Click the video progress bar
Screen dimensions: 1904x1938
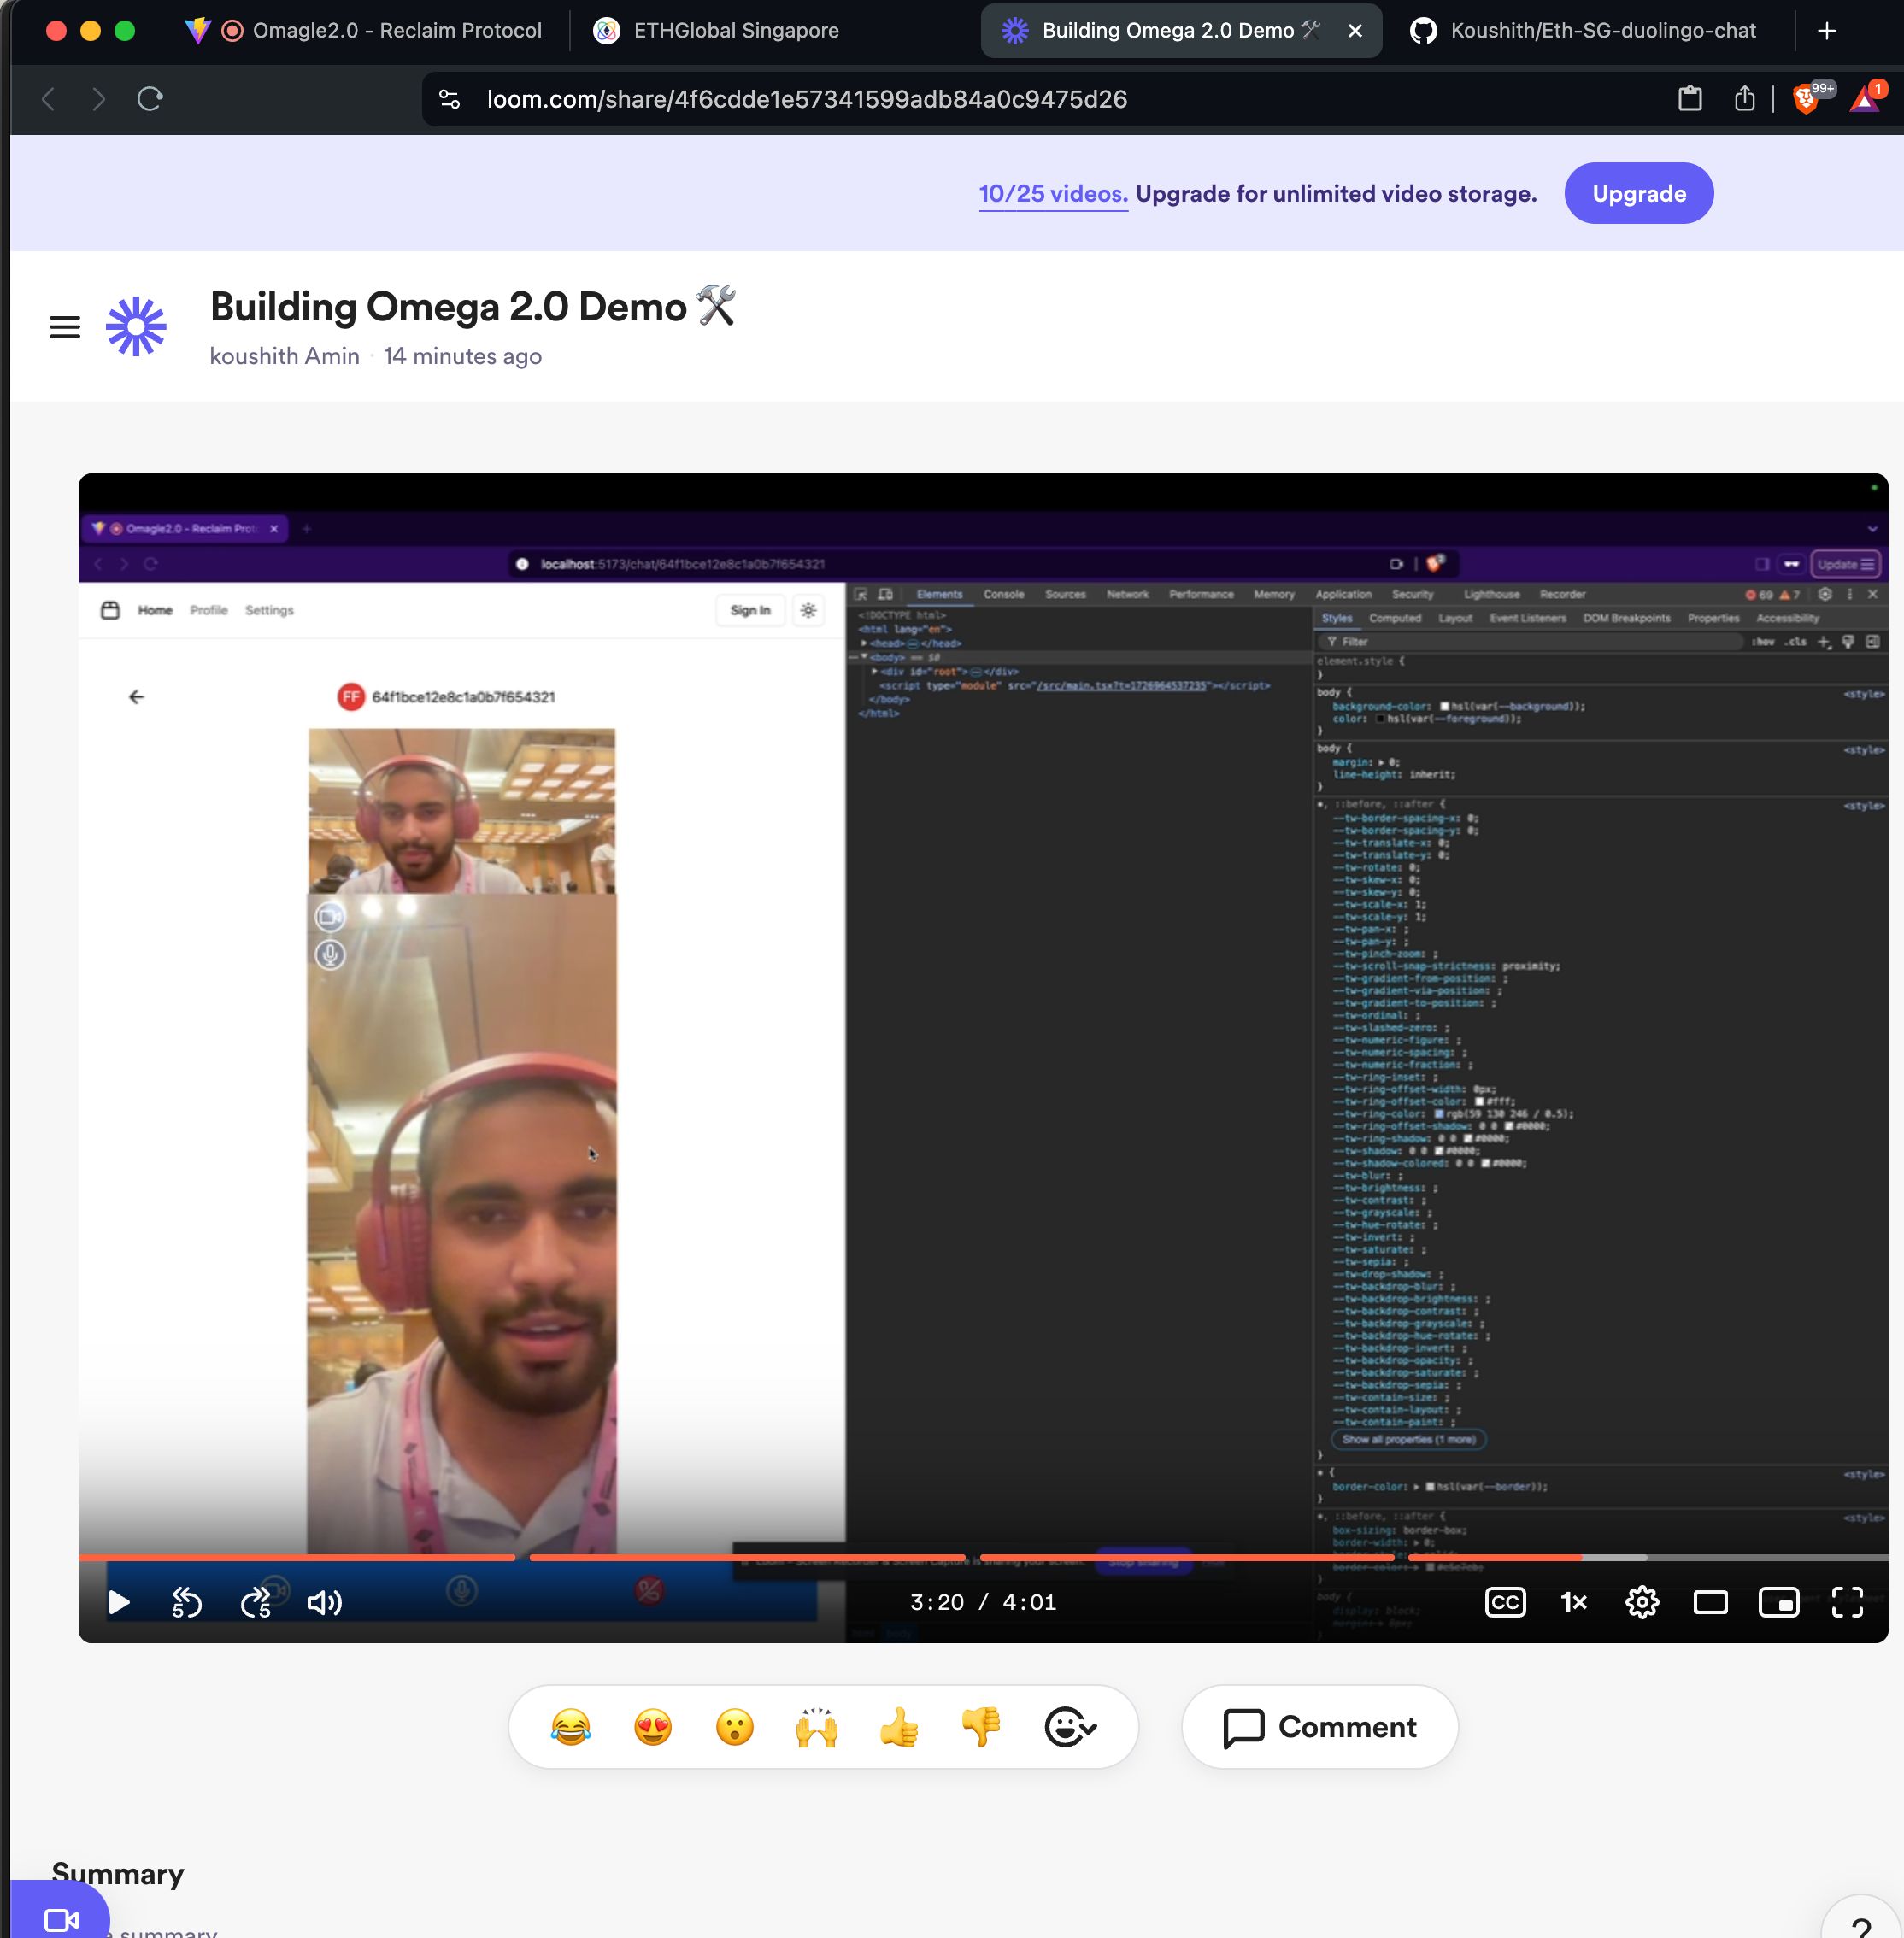(x=983, y=1557)
